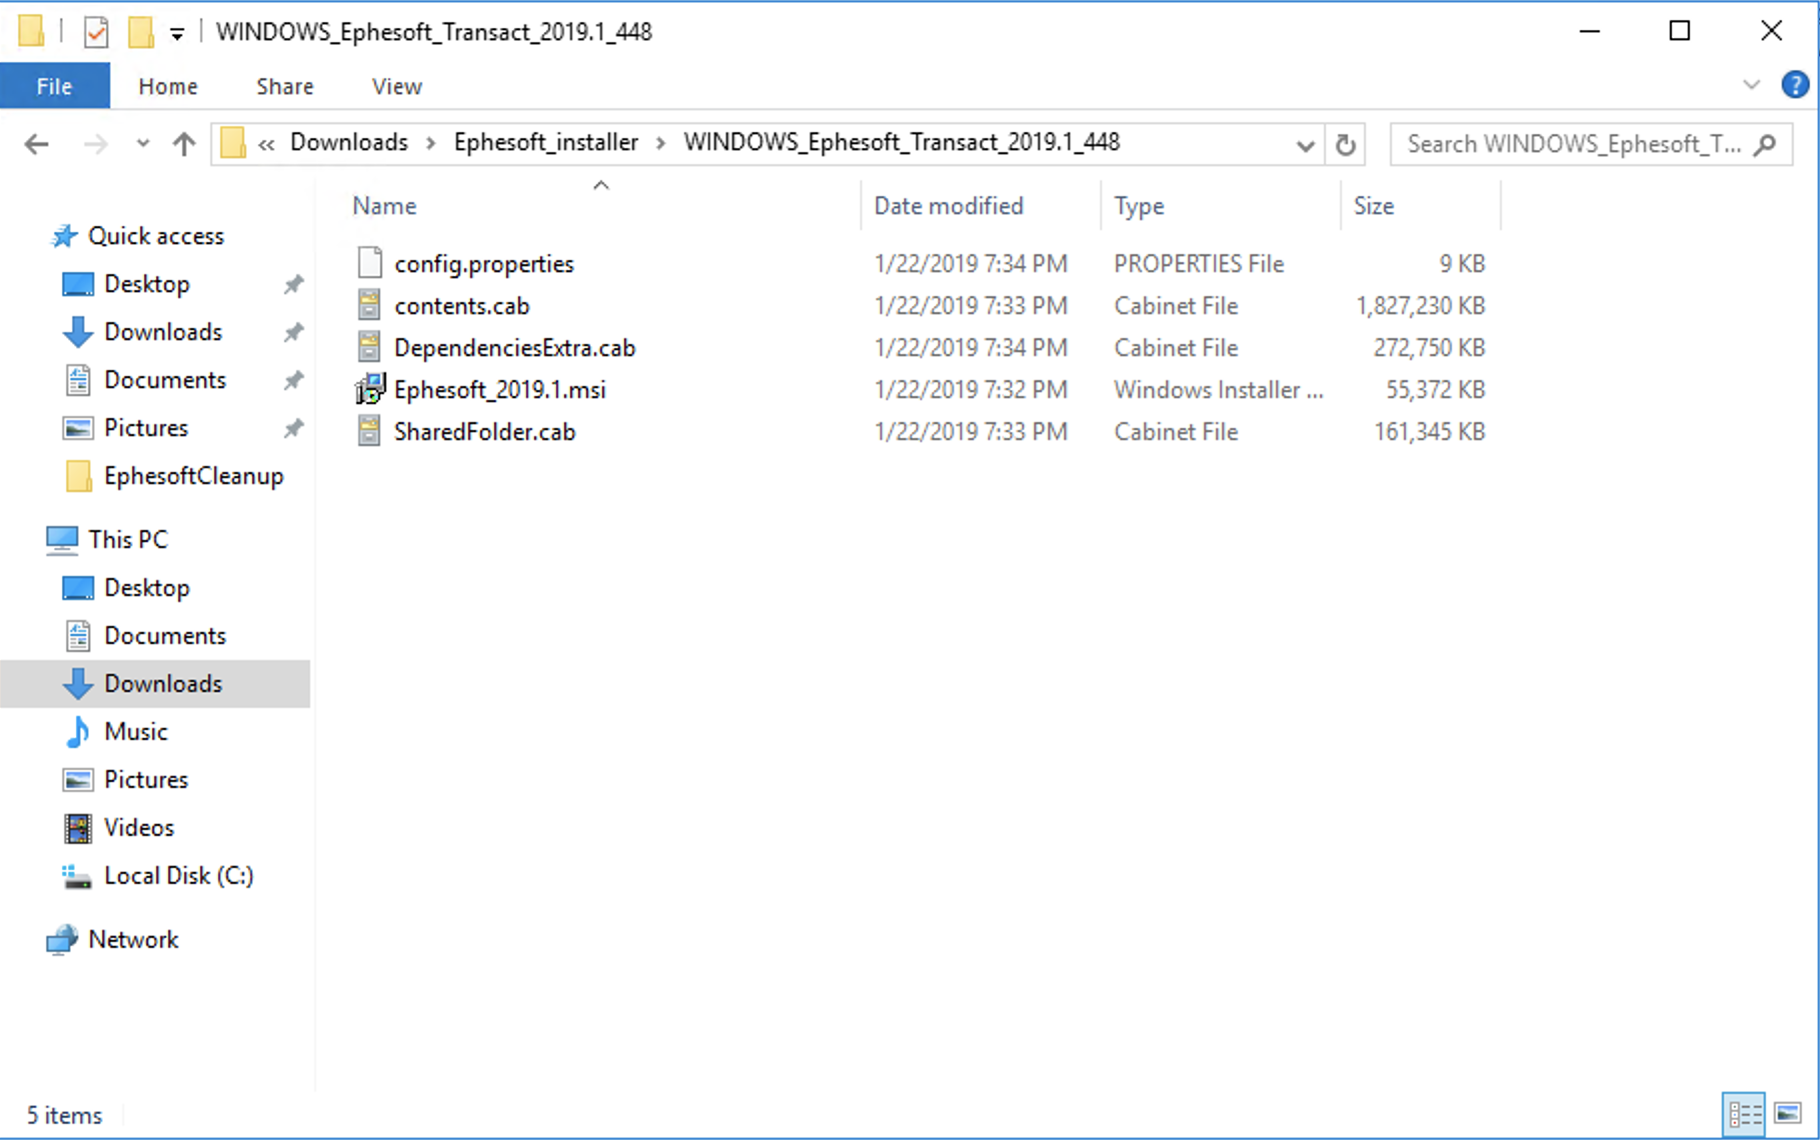Click the address bar folder icon
This screenshot has width=1820, height=1140.
pyautogui.click(x=233, y=143)
